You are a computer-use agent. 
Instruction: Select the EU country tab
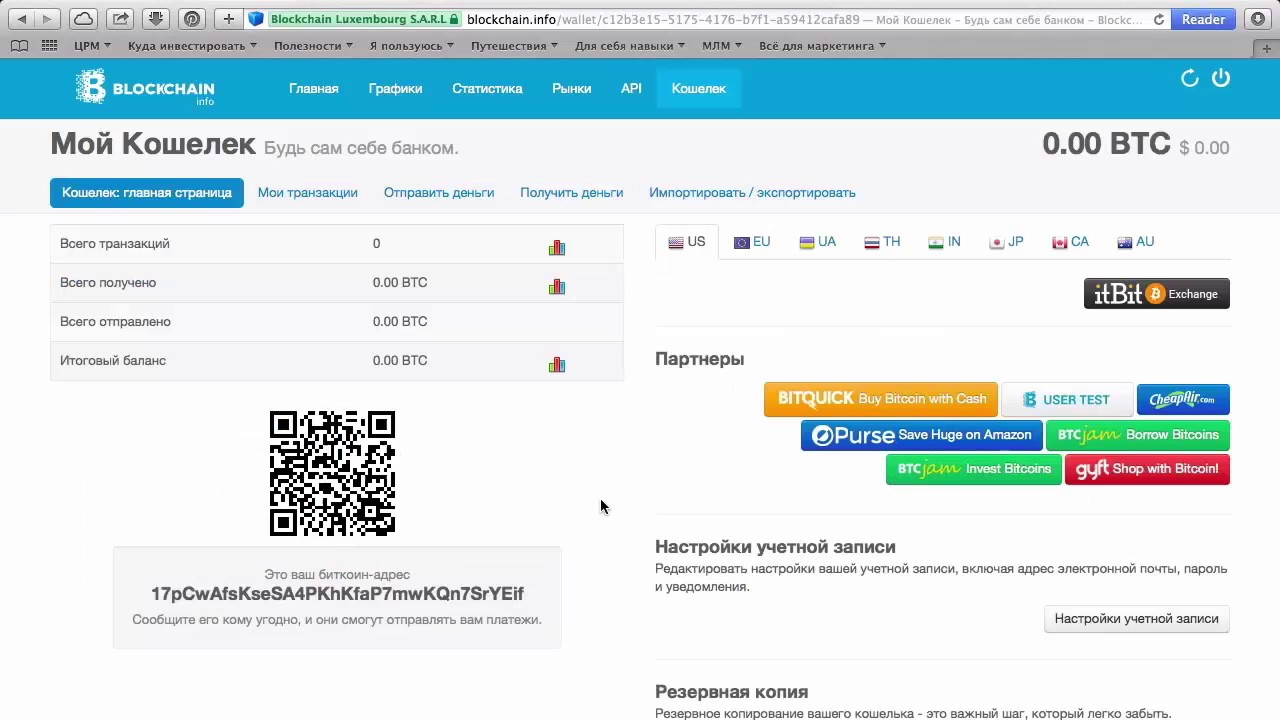[x=752, y=242]
